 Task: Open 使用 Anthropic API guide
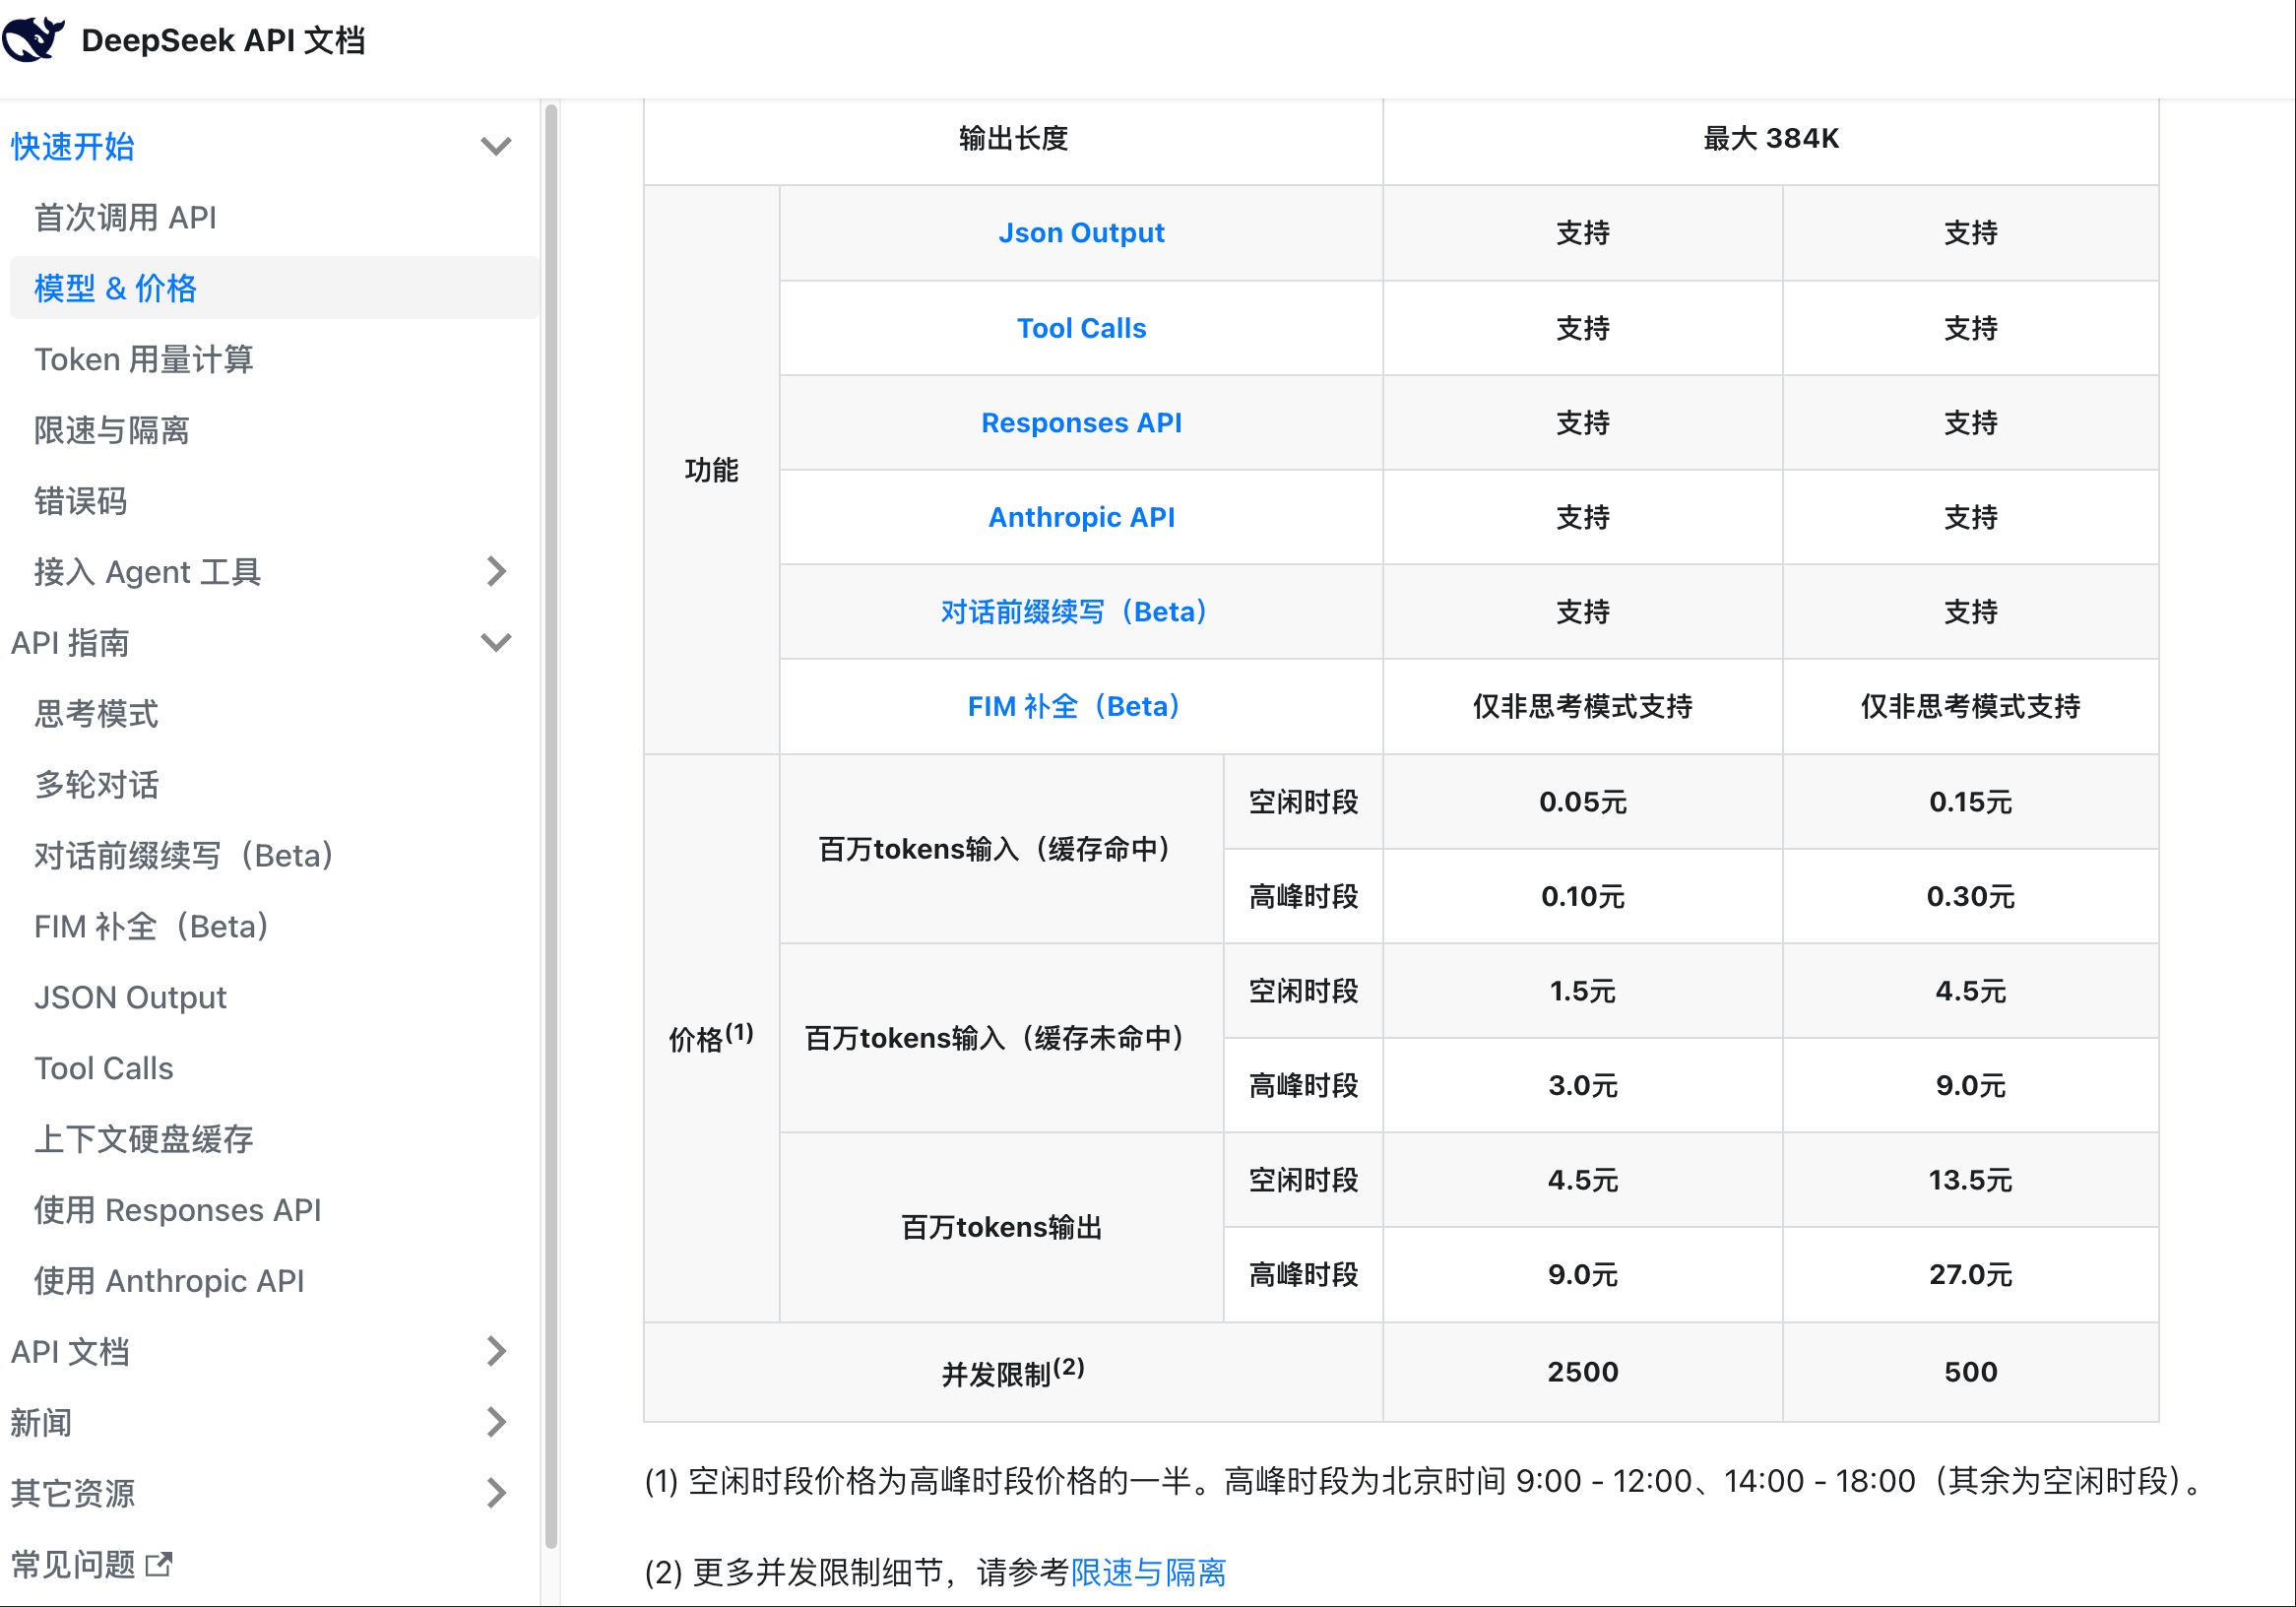click(169, 1282)
